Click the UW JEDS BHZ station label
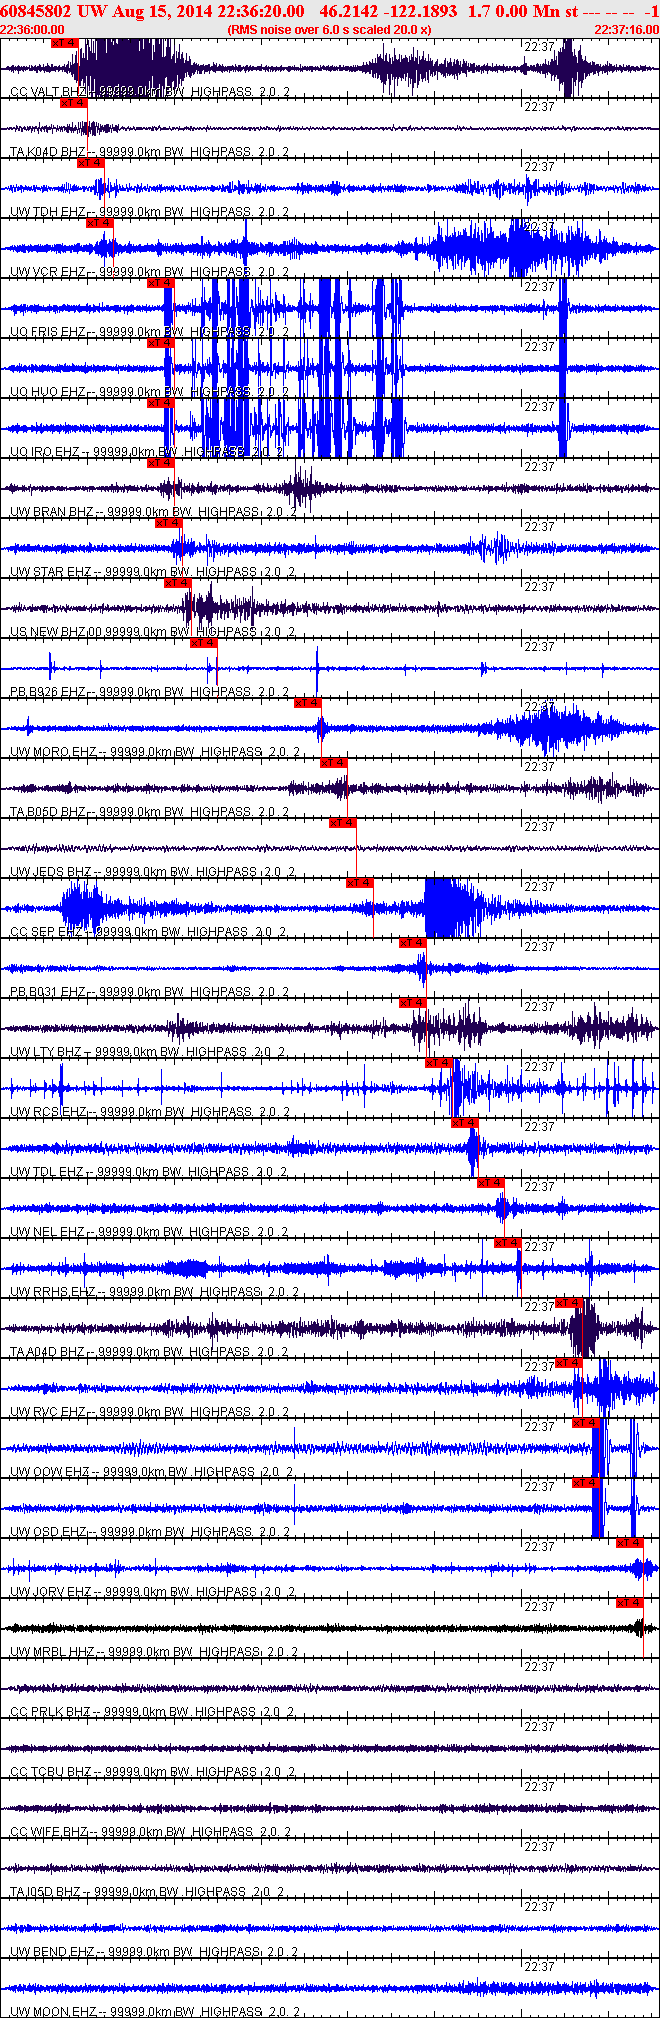The image size is (660, 2018). click(51, 872)
